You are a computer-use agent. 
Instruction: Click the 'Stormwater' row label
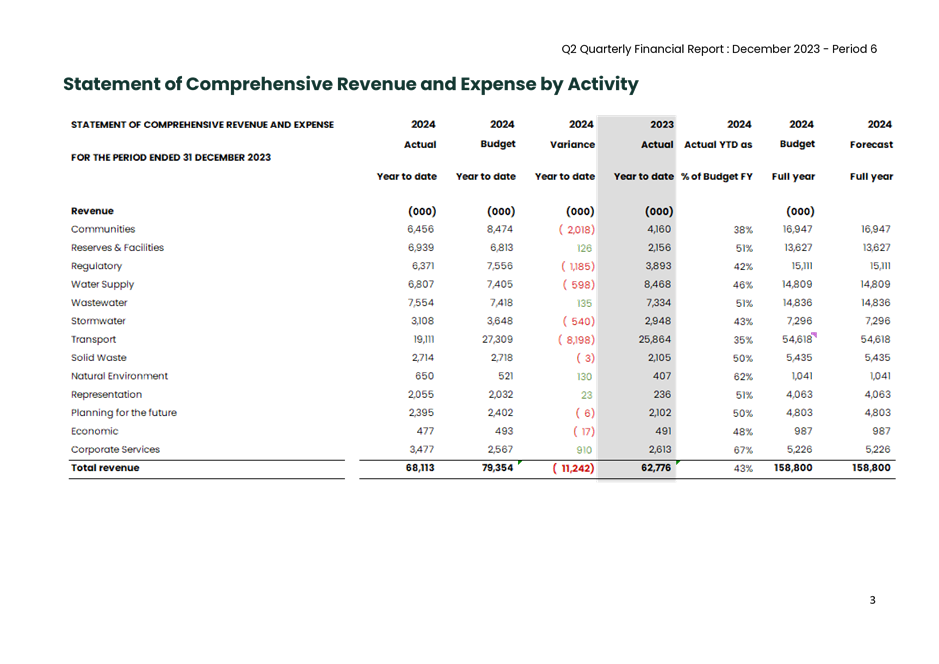tap(98, 321)
